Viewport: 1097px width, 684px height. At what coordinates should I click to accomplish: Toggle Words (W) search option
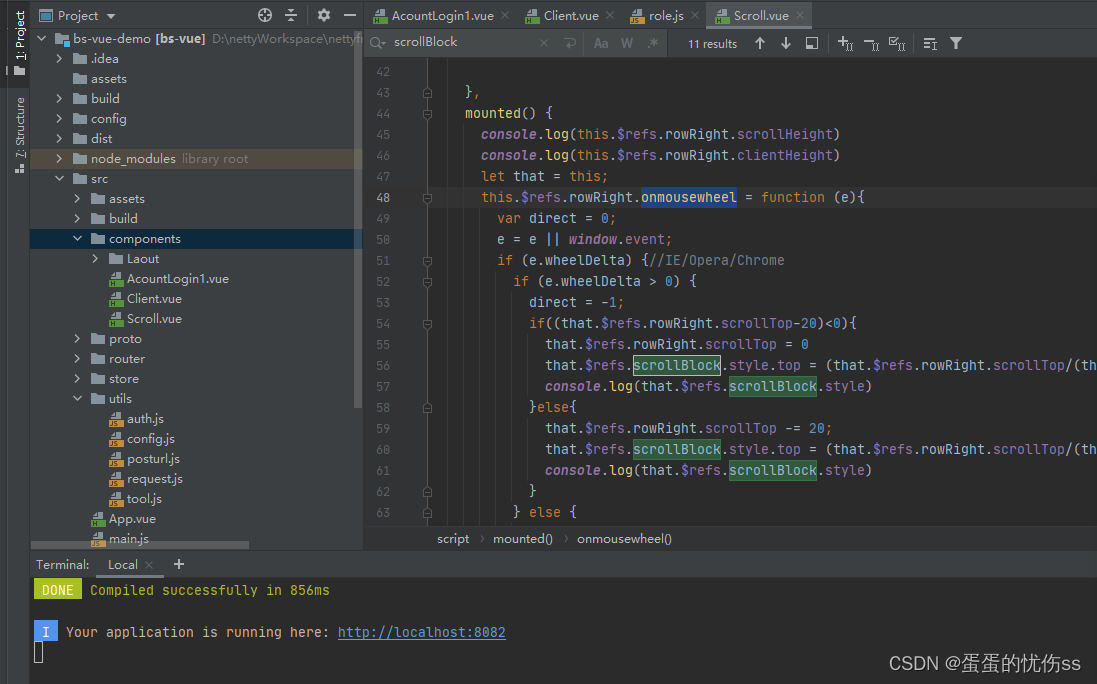pyautogui.click(x=627, y=43)
